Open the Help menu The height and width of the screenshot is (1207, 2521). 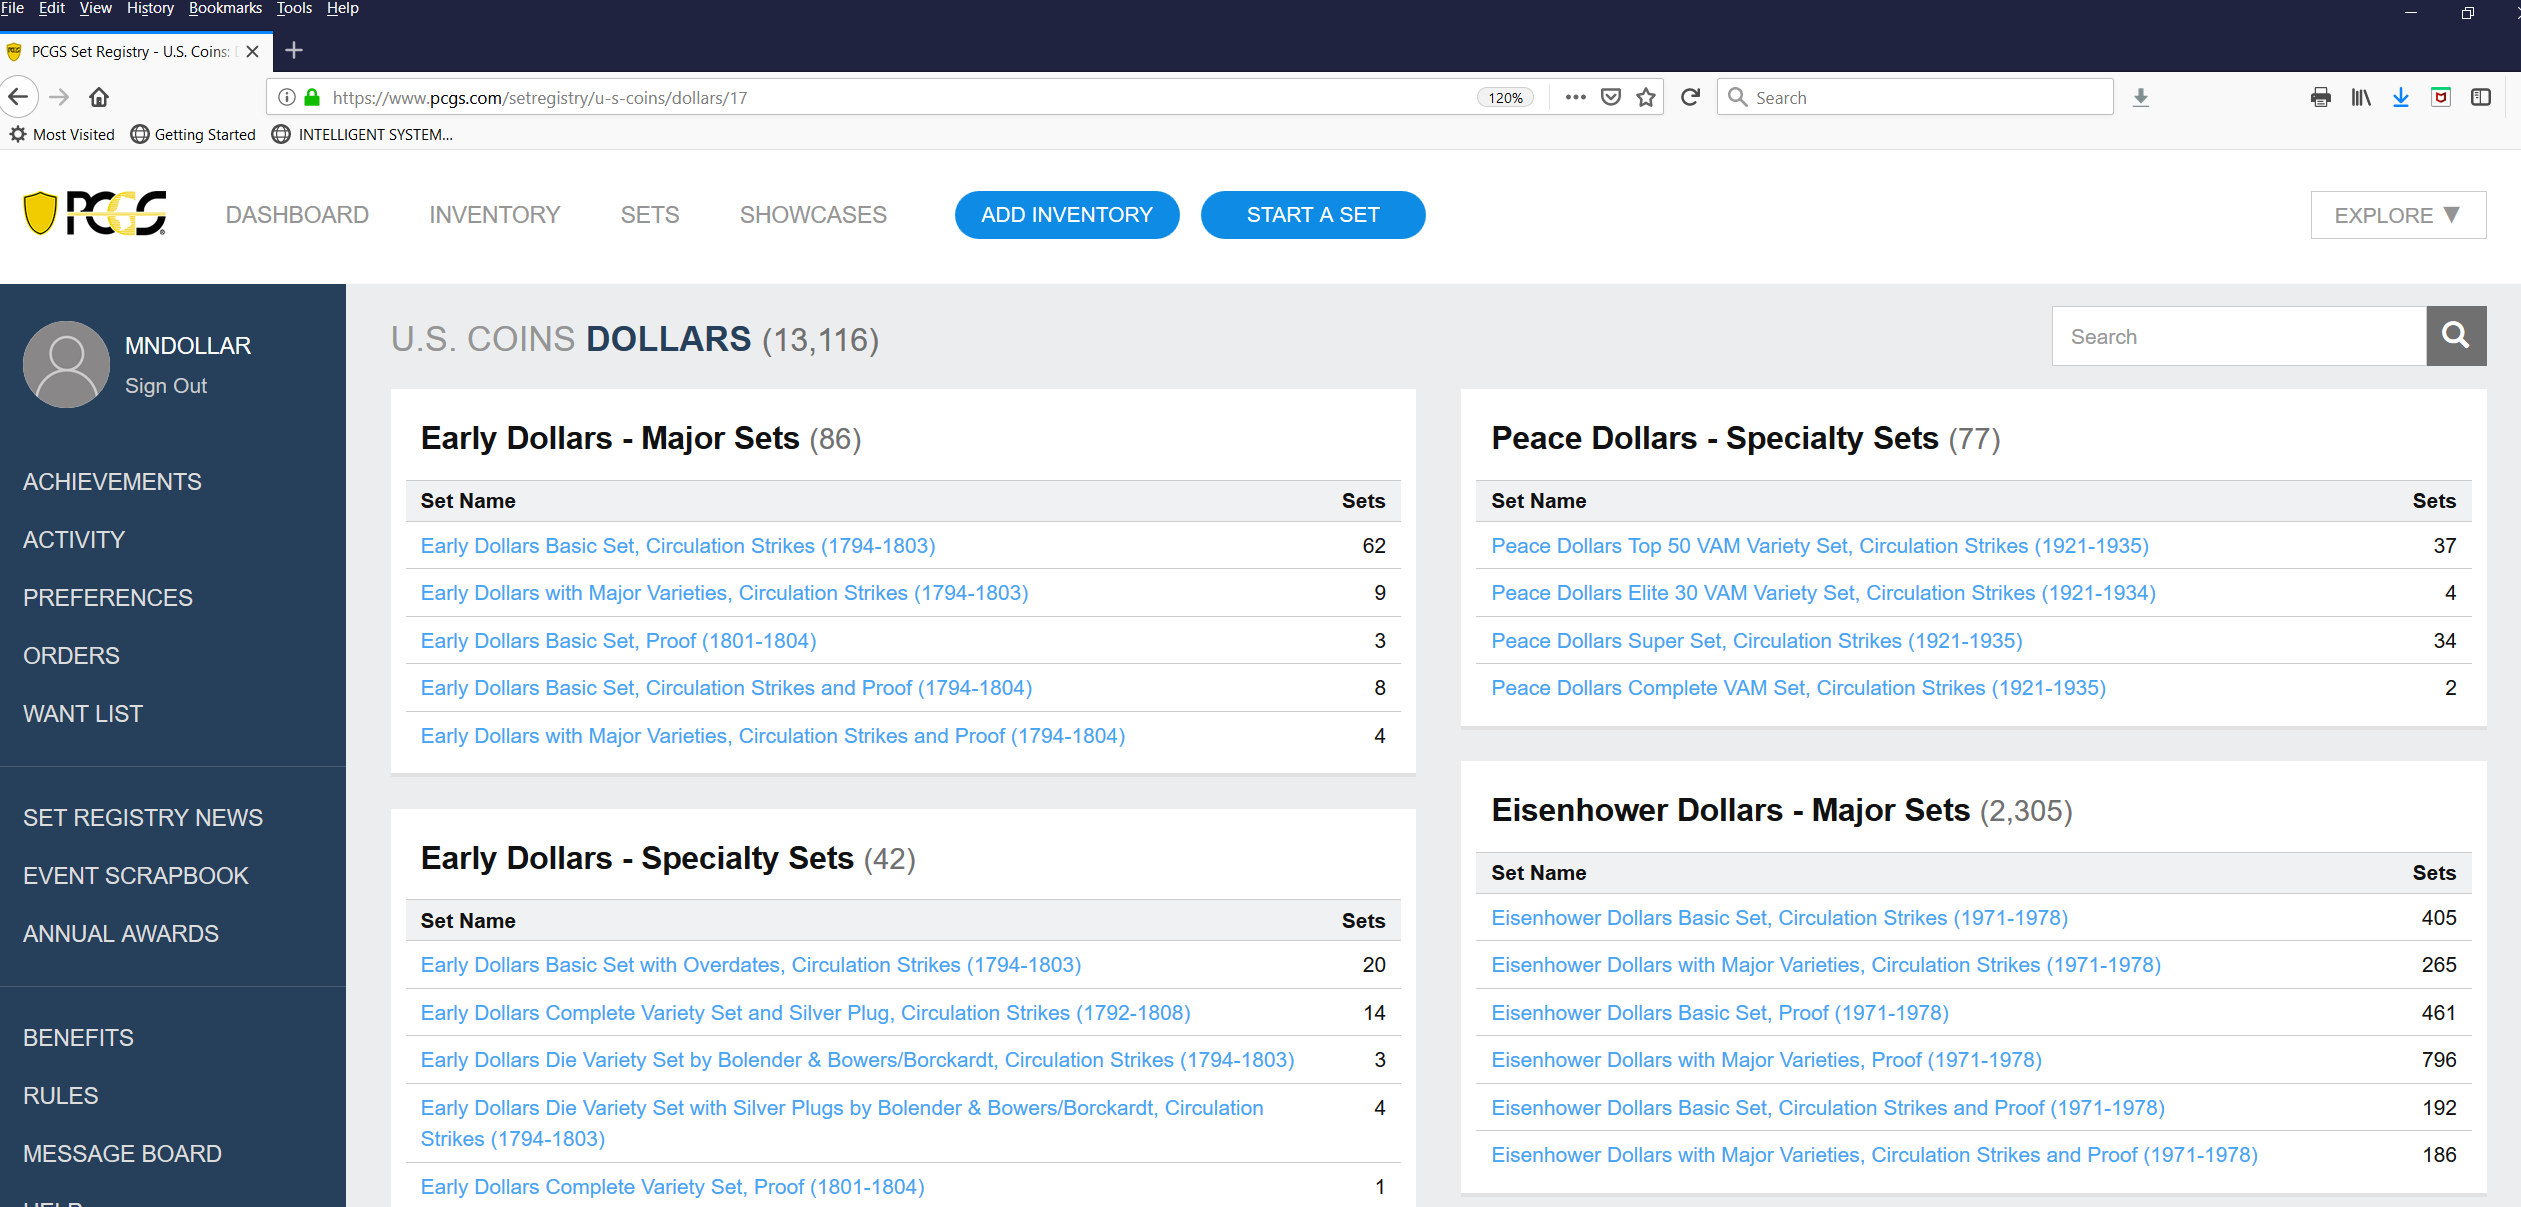343,8
